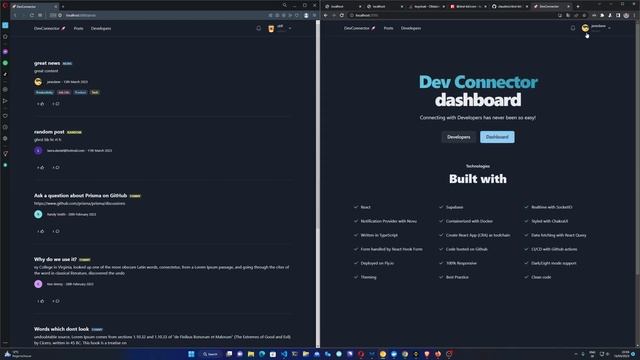Click 'Clean code' list item
The width and height of the screenshot is (640, 360).
coord(541,277)
